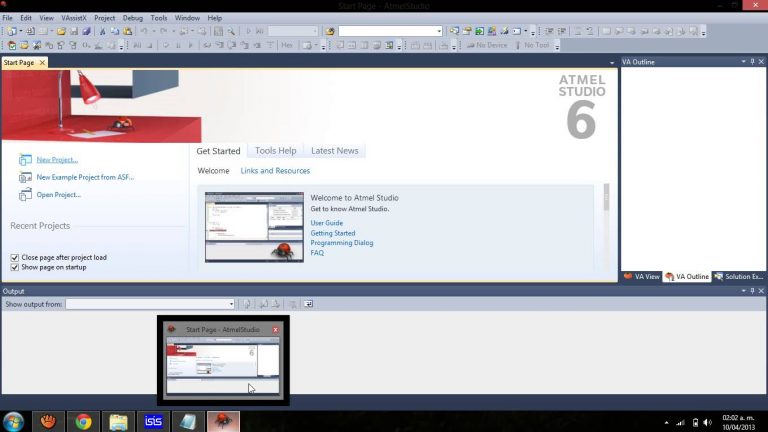Click the Cut scissors toolbar icon
This screenshot has width=768, height=432.
tap(102, 31)
